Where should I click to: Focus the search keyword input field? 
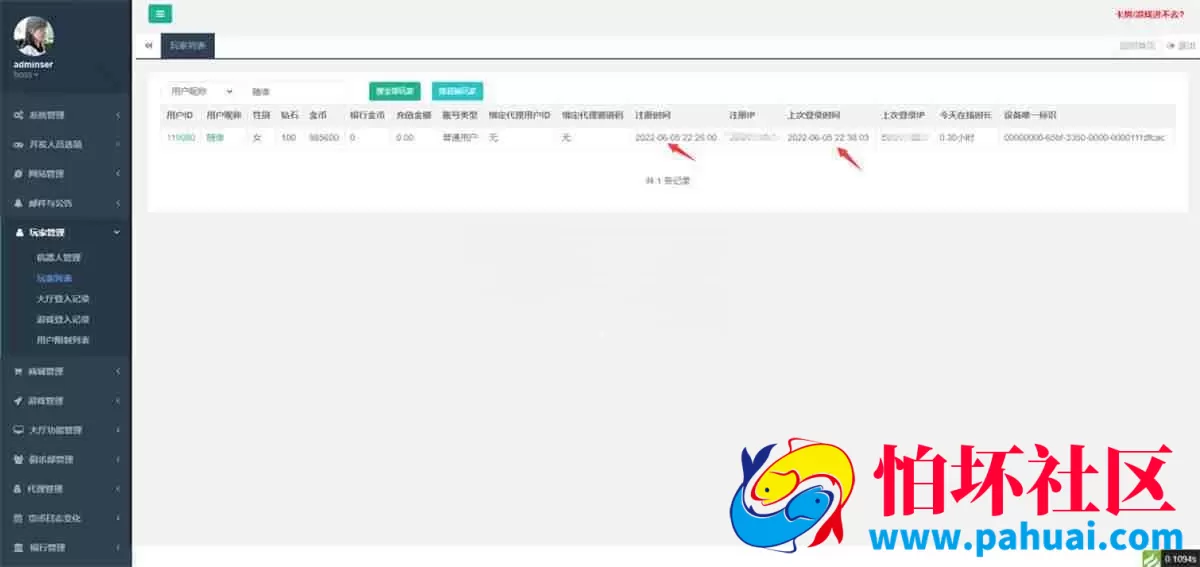tap(296, 91)
